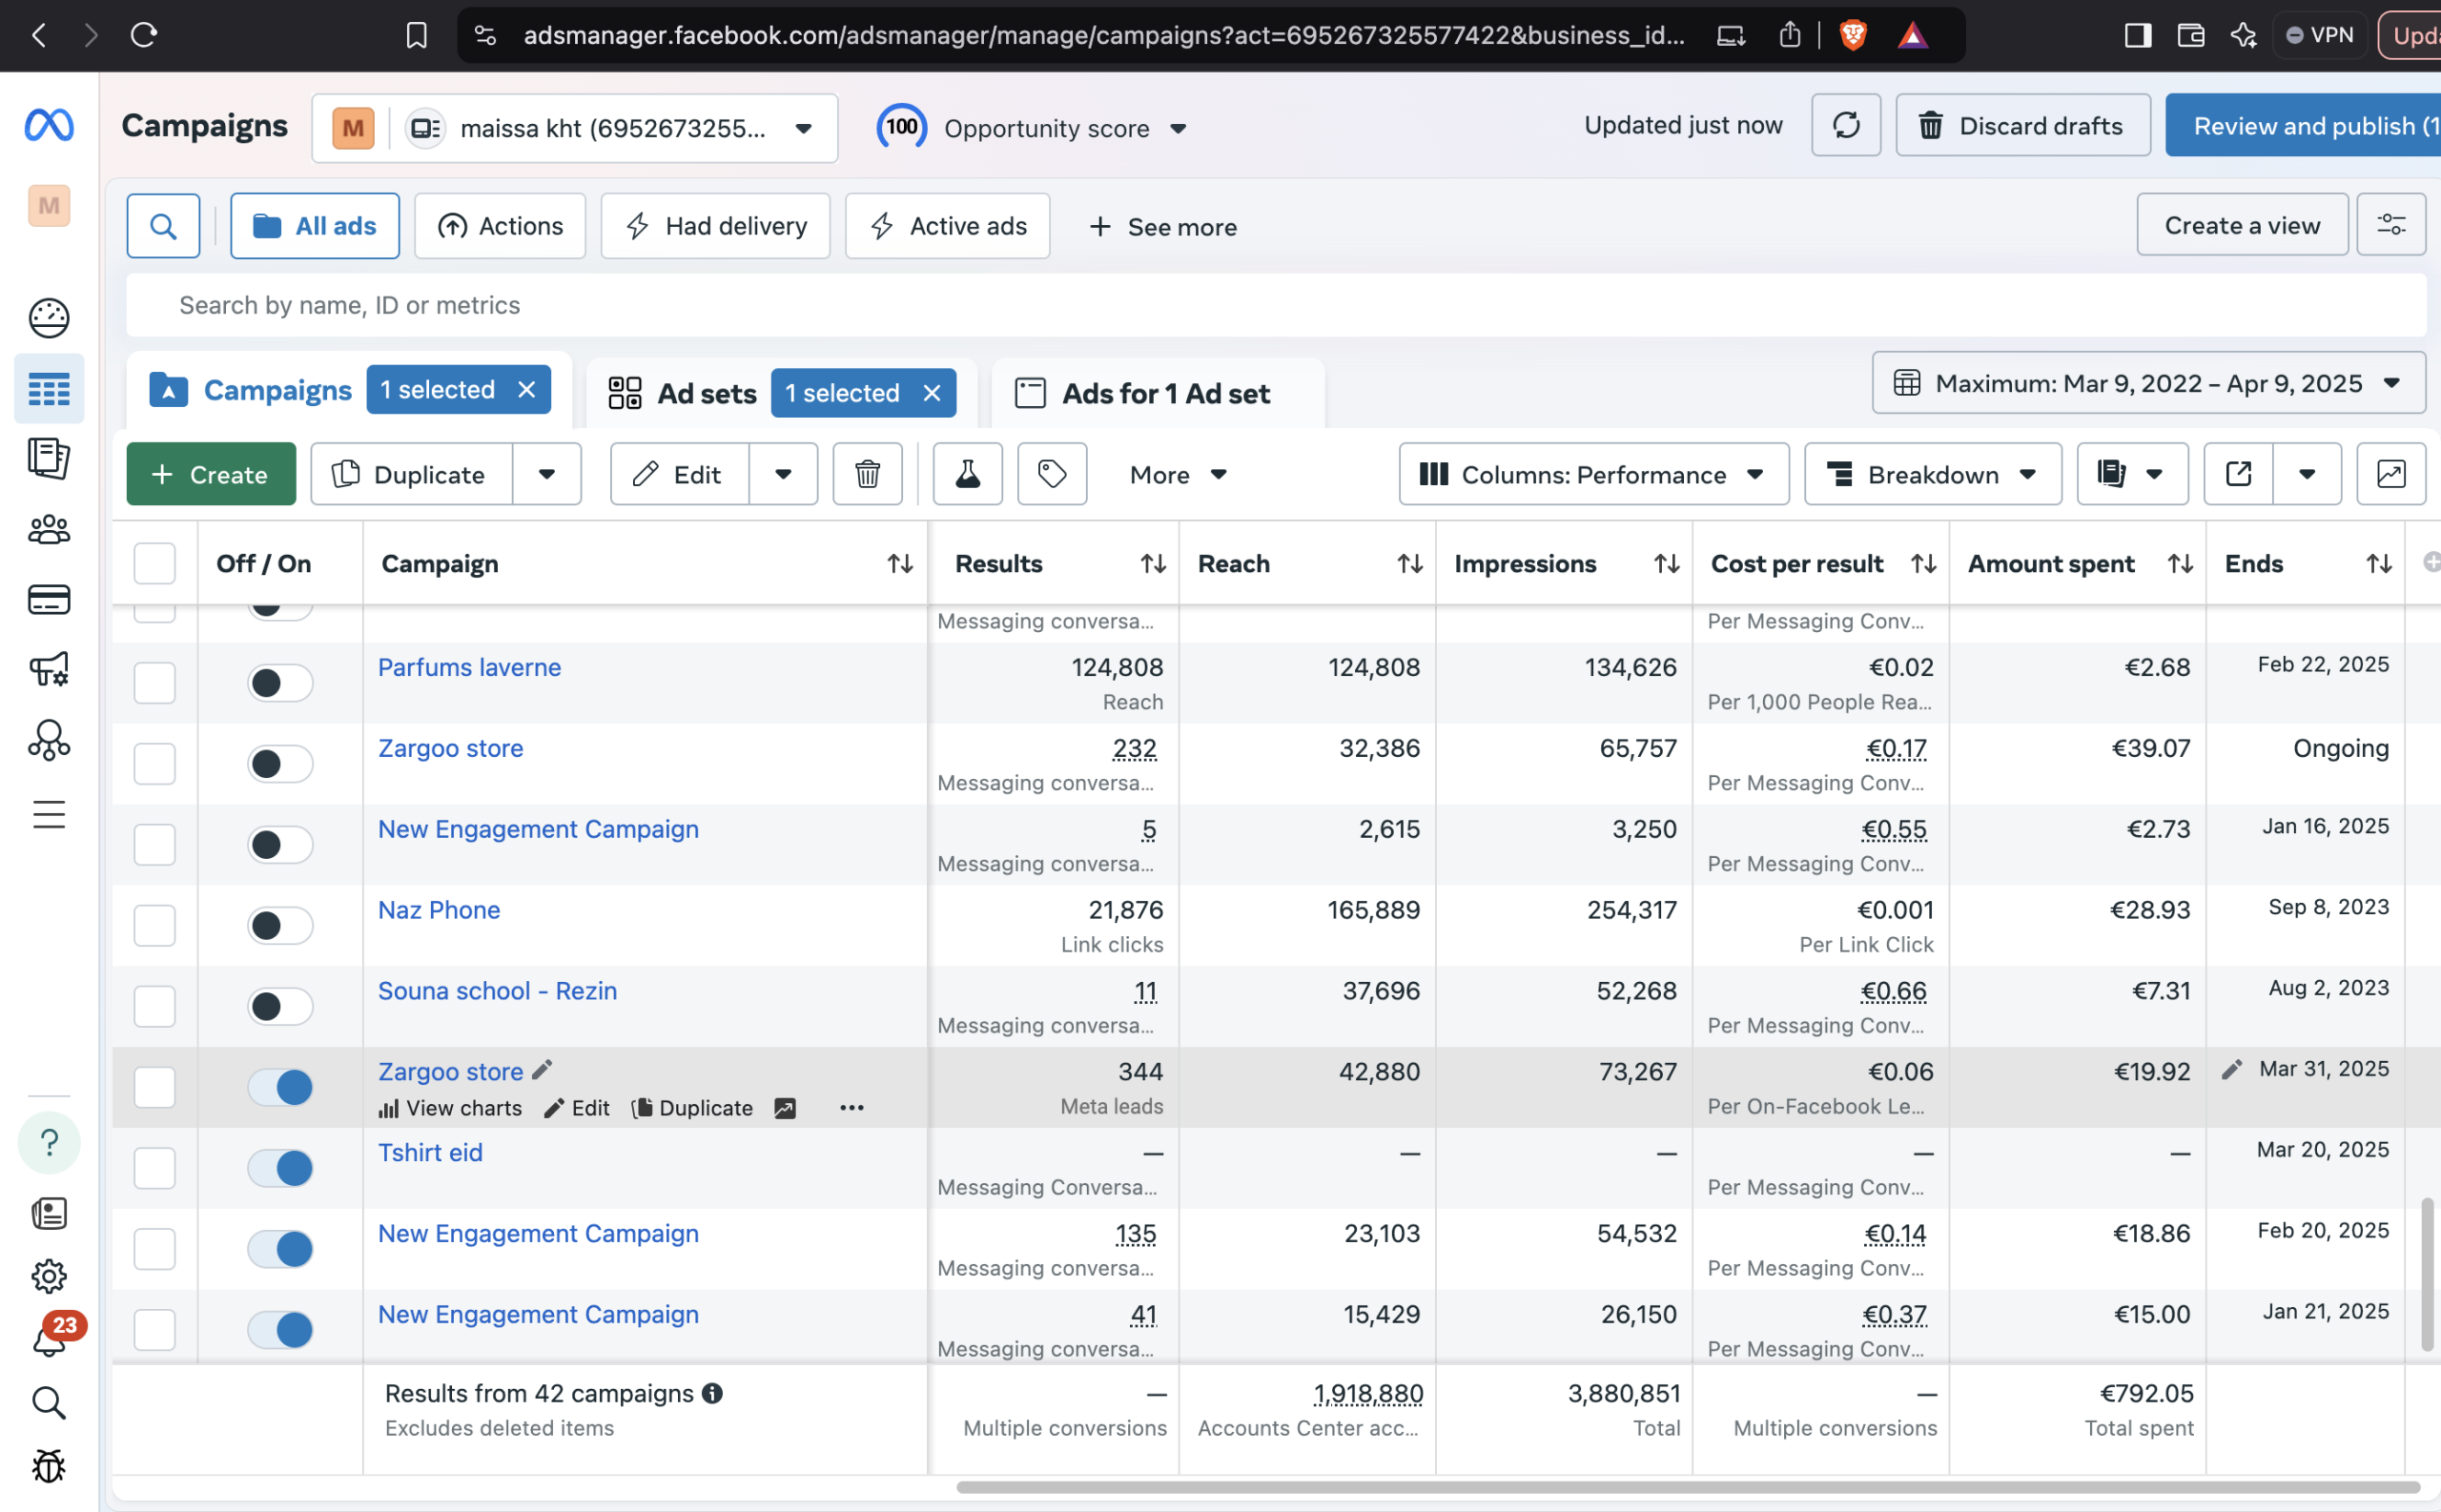Image resolution: width=2441 pixels, height=1512 pixels.
Task: Open Breakdown dropdown
Action: click(1933, 474)
